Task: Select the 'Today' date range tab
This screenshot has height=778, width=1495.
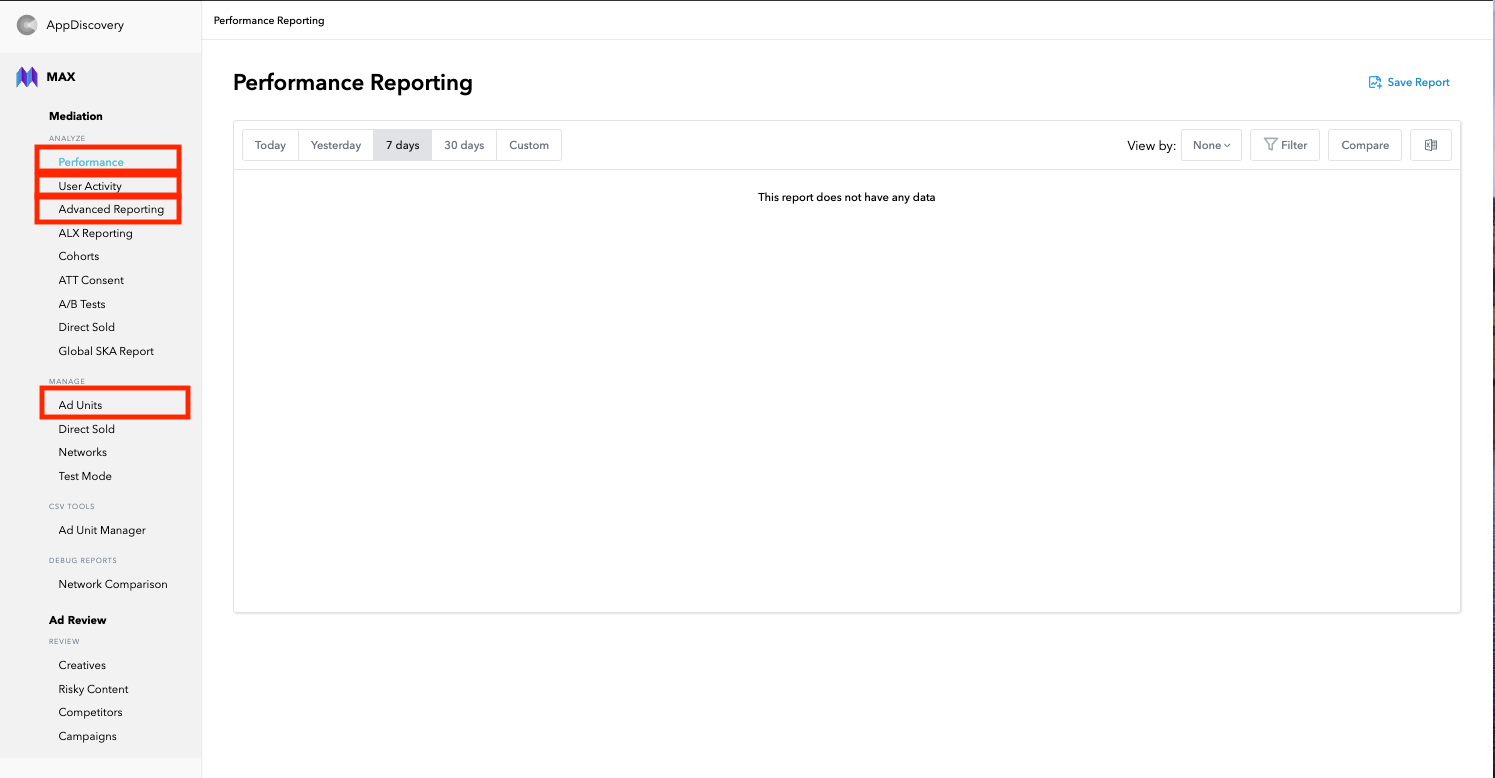Action: click(269, 145)
